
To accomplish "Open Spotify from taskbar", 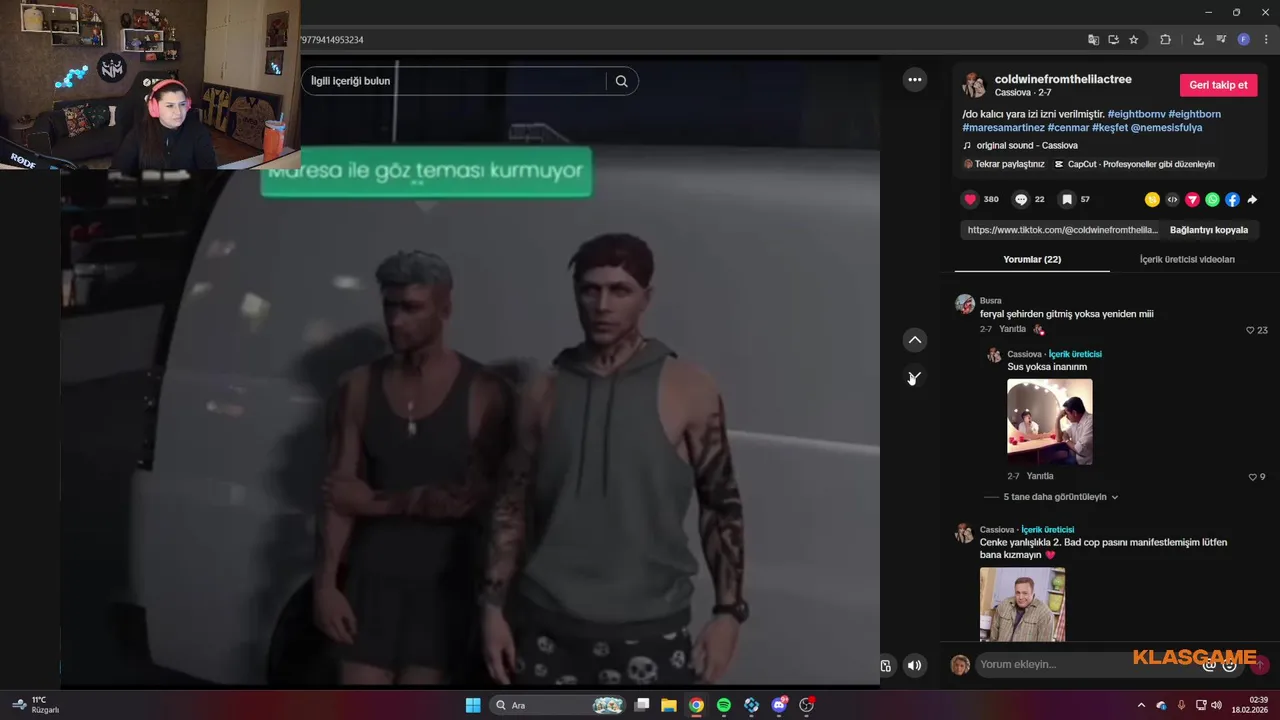I will pos(724,705).
